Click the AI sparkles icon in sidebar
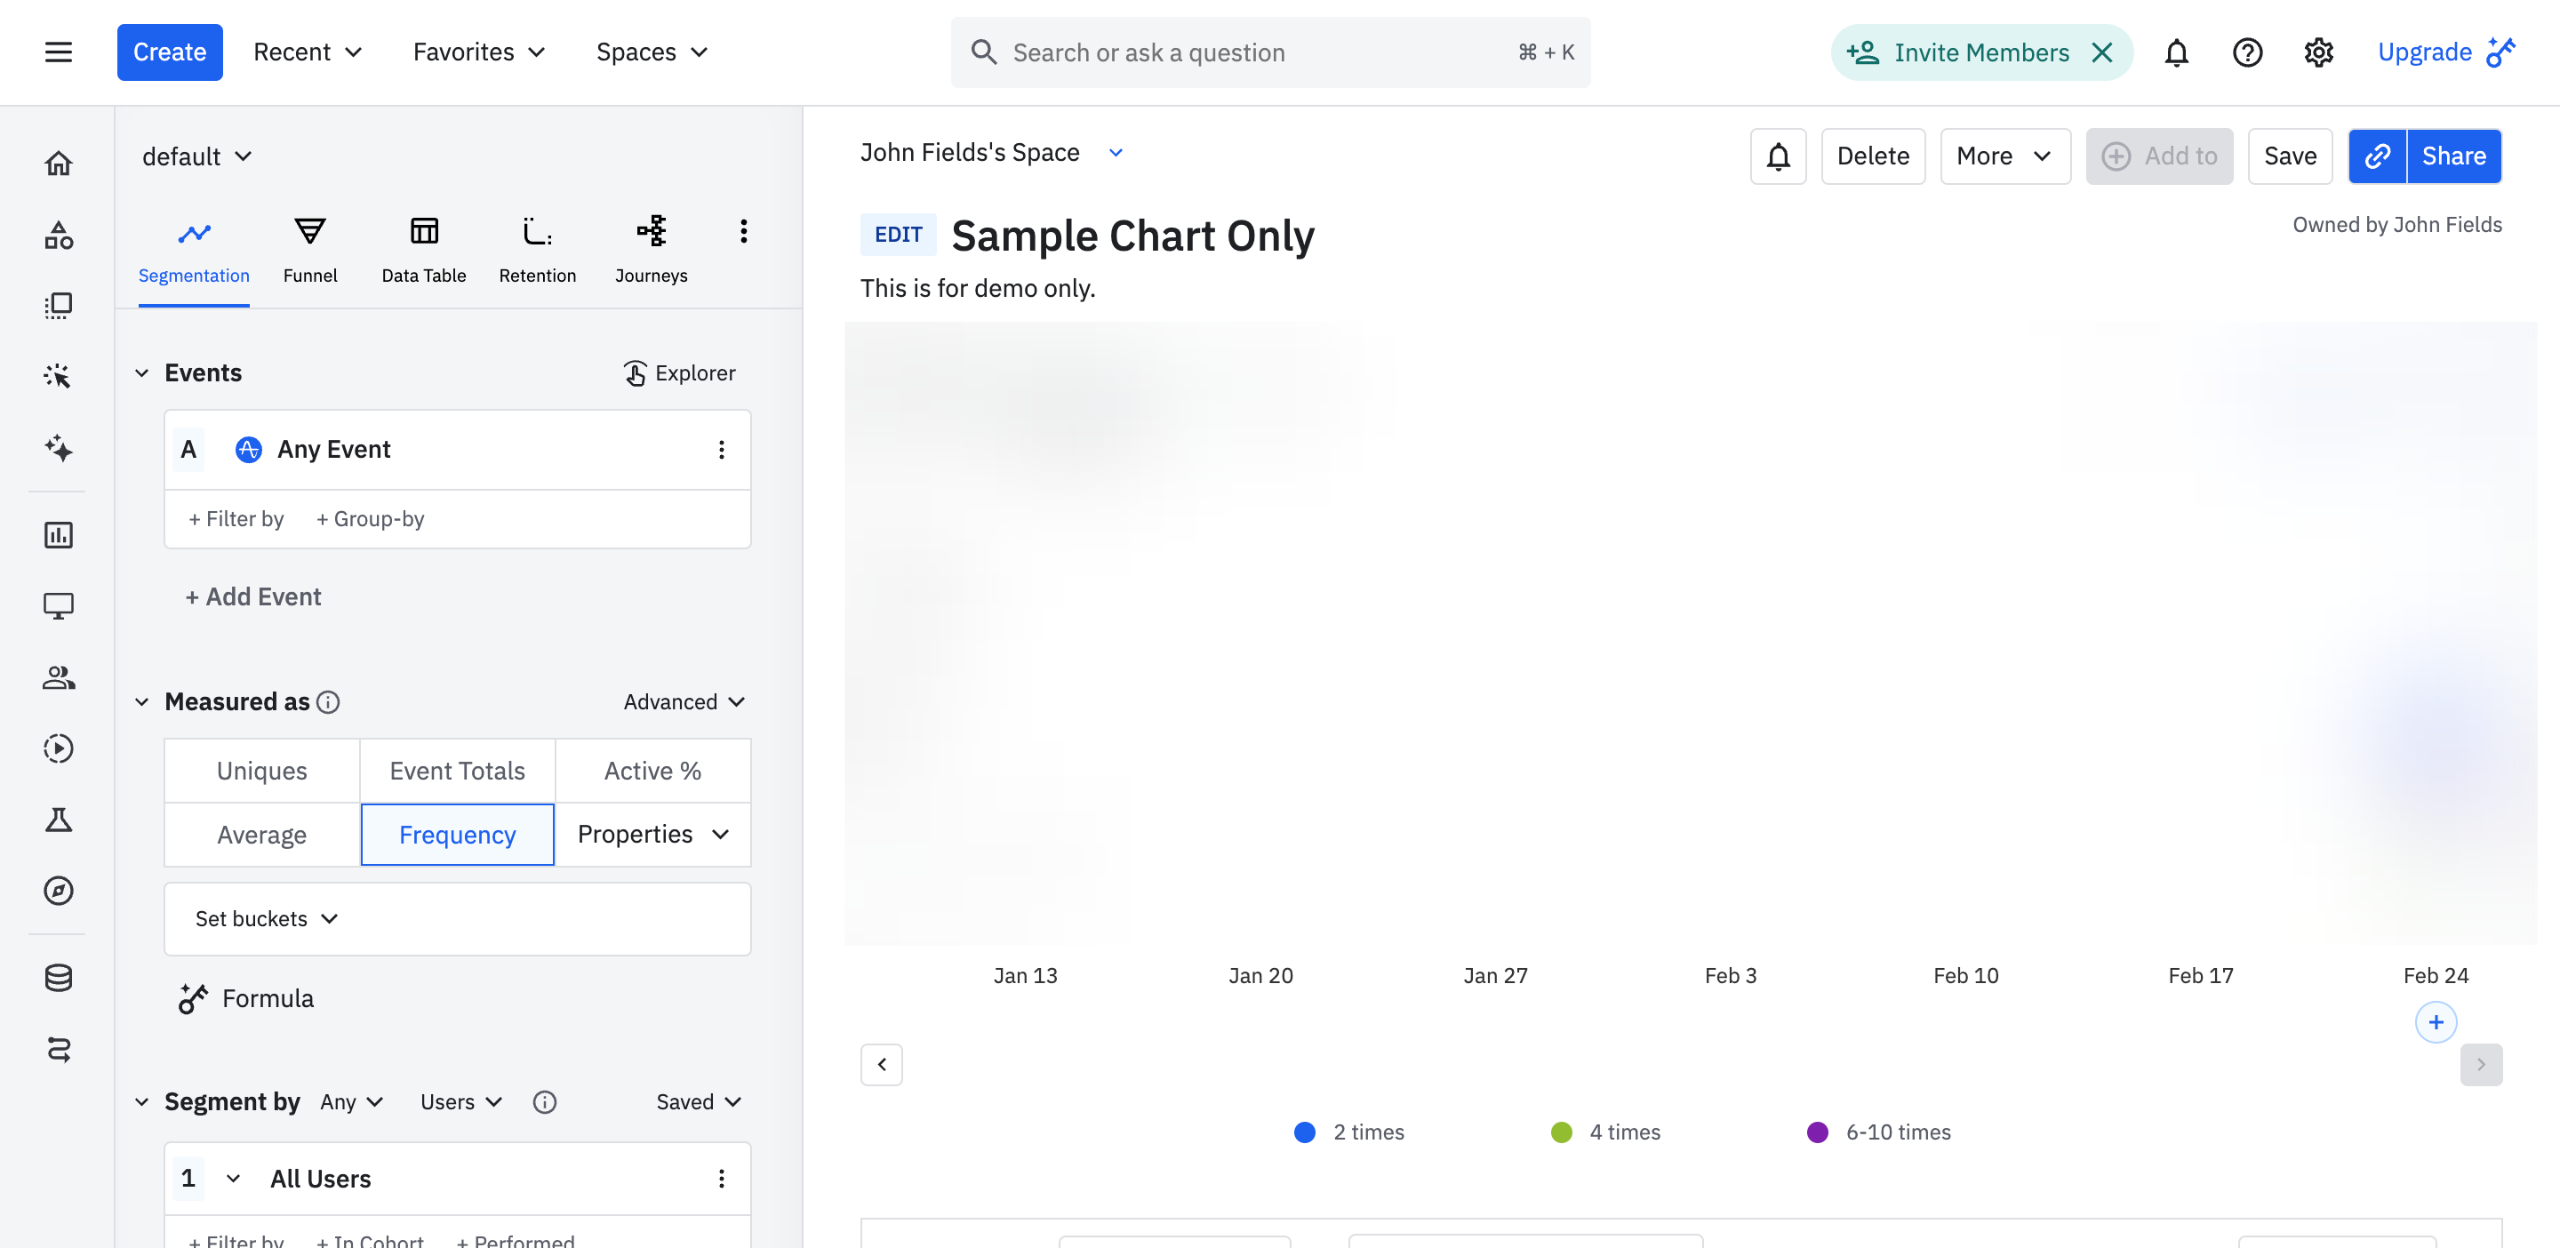 [x=58, y=450]
